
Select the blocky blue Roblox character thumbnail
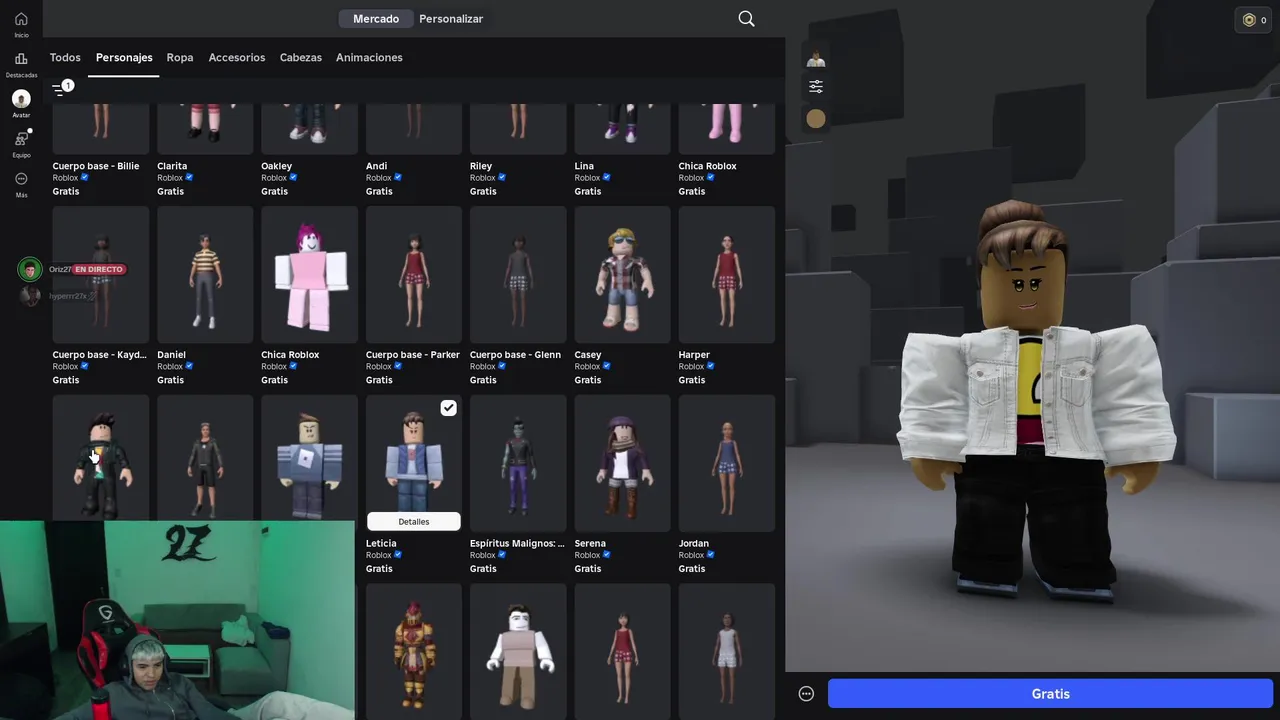pyautogui.click(x=309, y=458)
